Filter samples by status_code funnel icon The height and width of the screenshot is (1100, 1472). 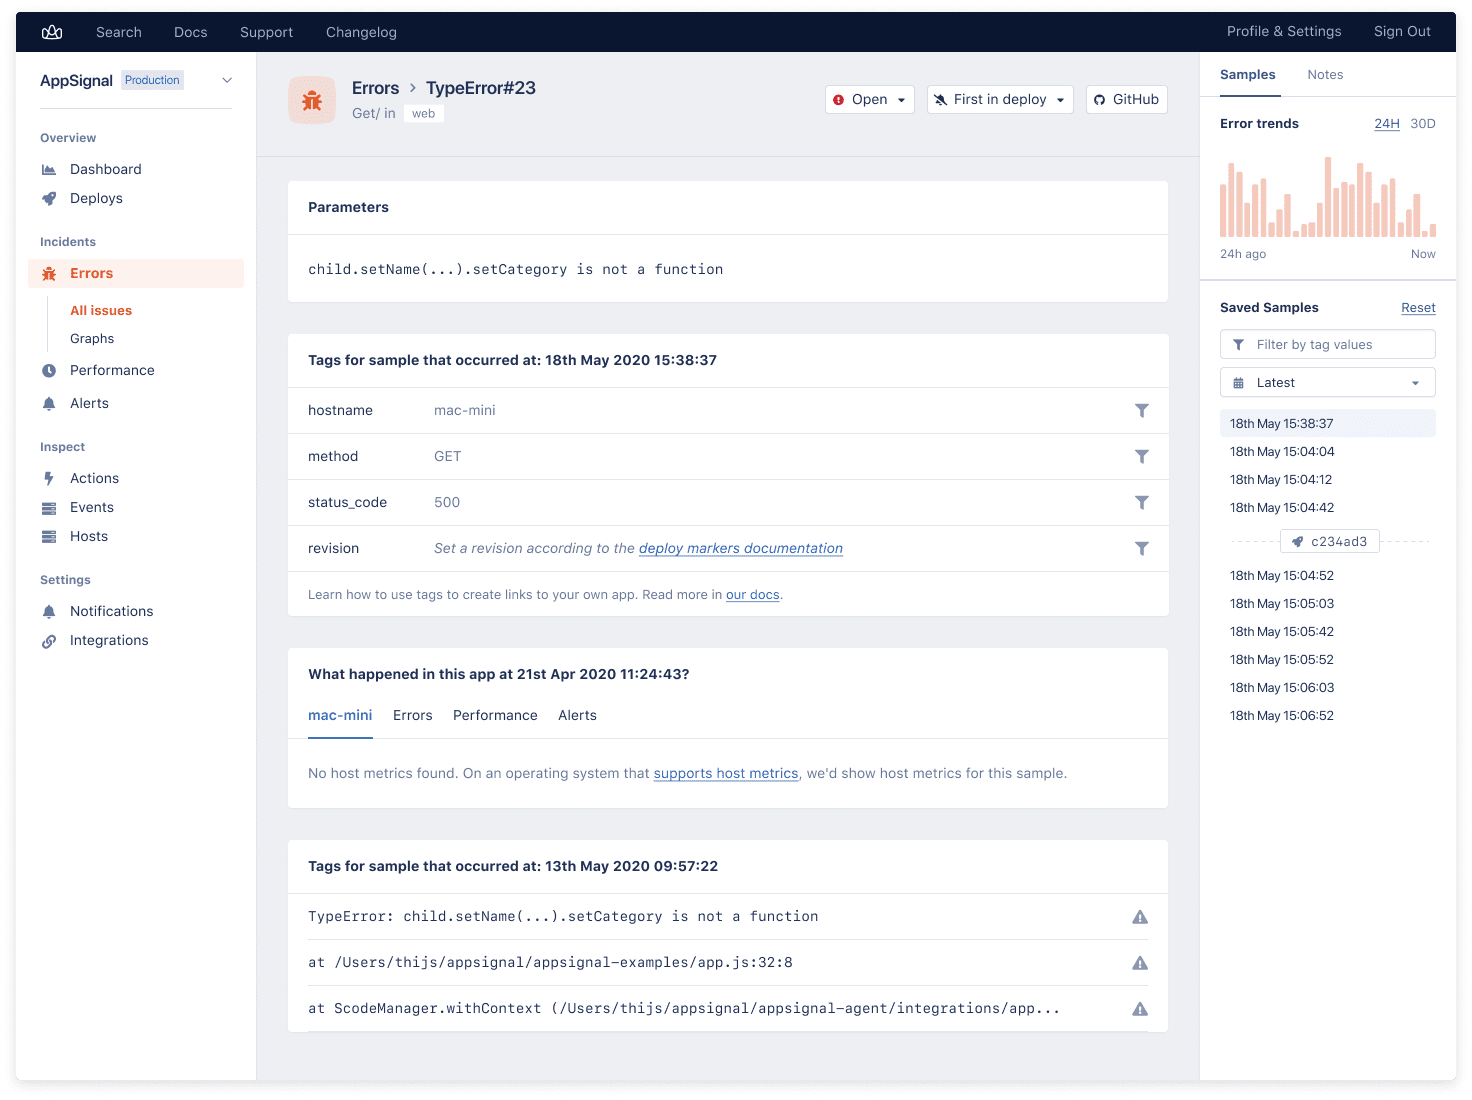[1142, 503]
